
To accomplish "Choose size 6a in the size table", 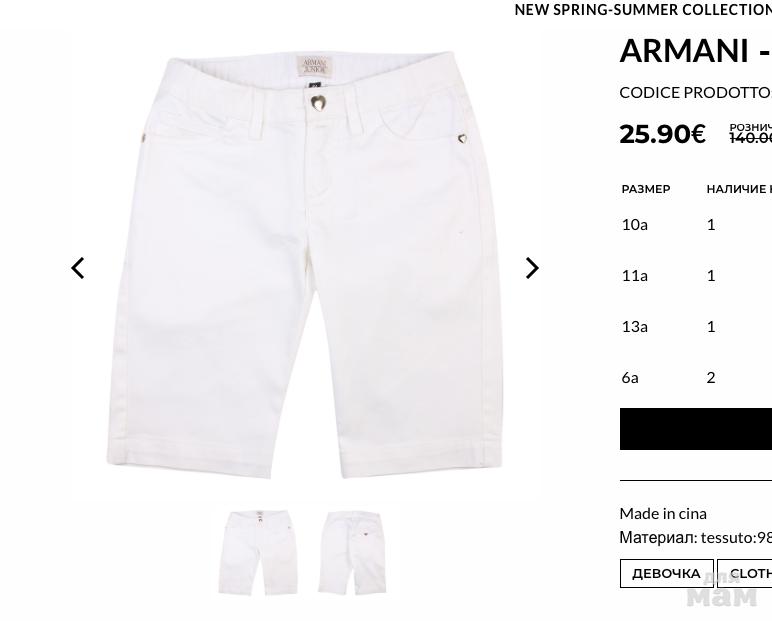I will point(630,377).
